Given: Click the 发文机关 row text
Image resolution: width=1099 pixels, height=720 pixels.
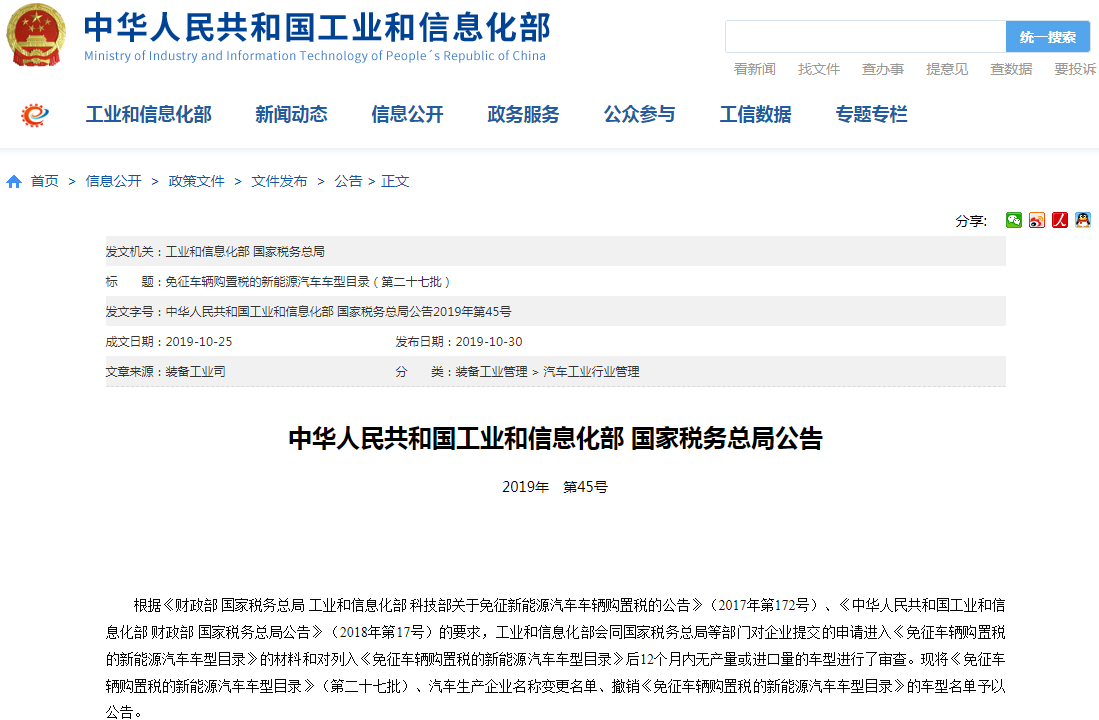Looking at the screenshot, I should pos(215,252).
